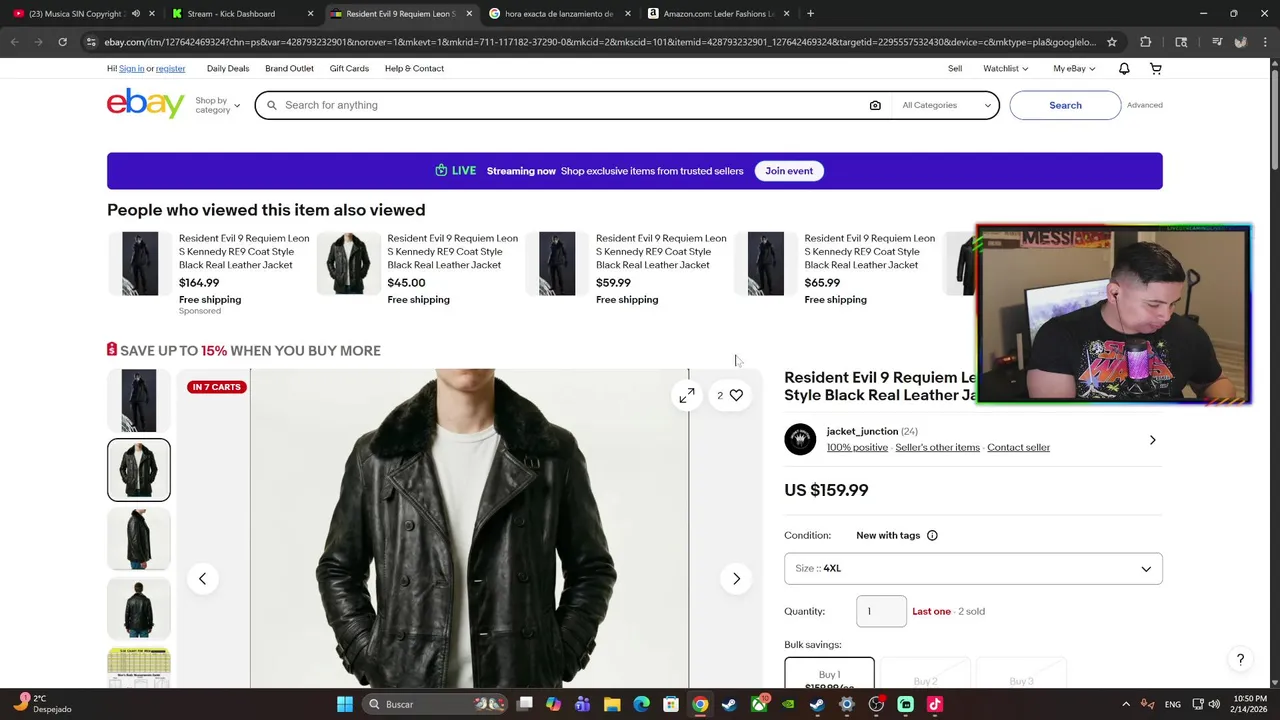Close the Resident Evil 9 tab
1280x720 pixels.
469,14
